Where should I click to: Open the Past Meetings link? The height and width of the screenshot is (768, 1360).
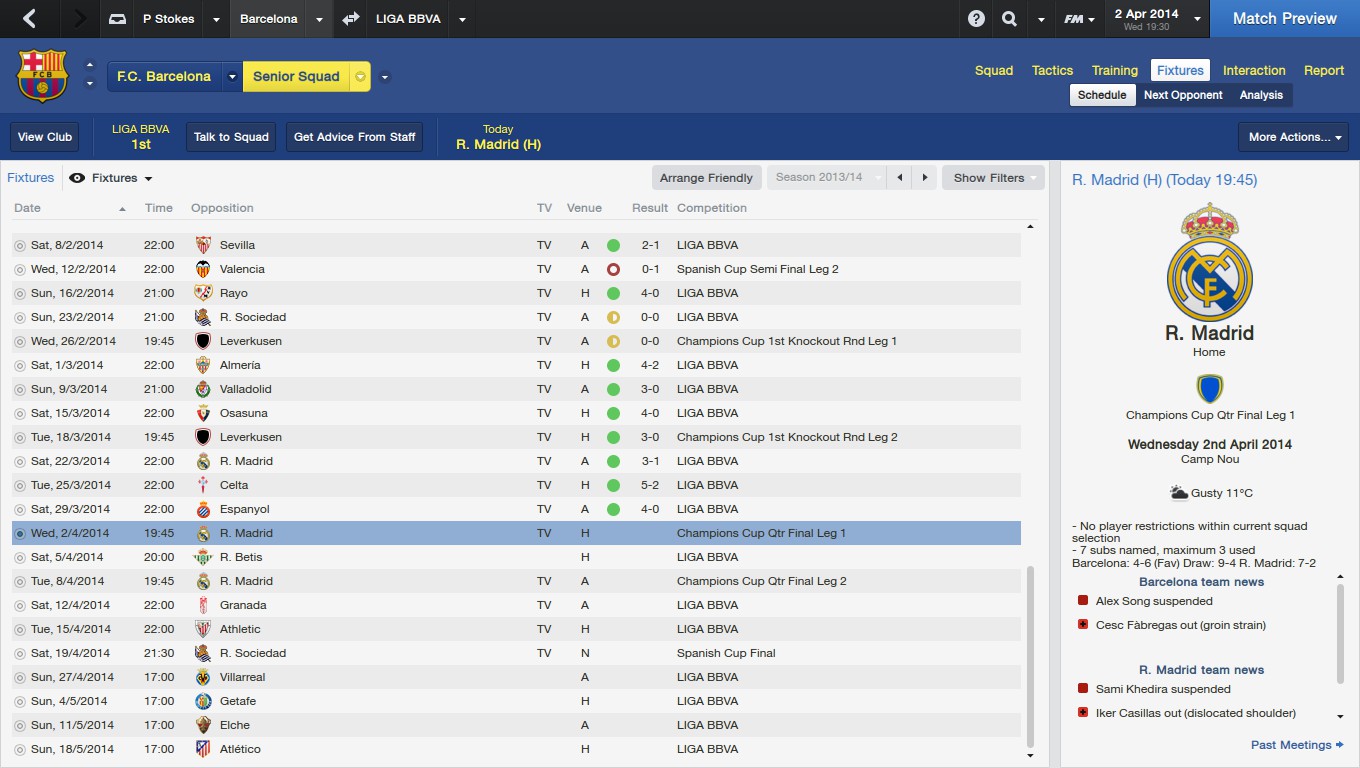(x=1298, y=745)
